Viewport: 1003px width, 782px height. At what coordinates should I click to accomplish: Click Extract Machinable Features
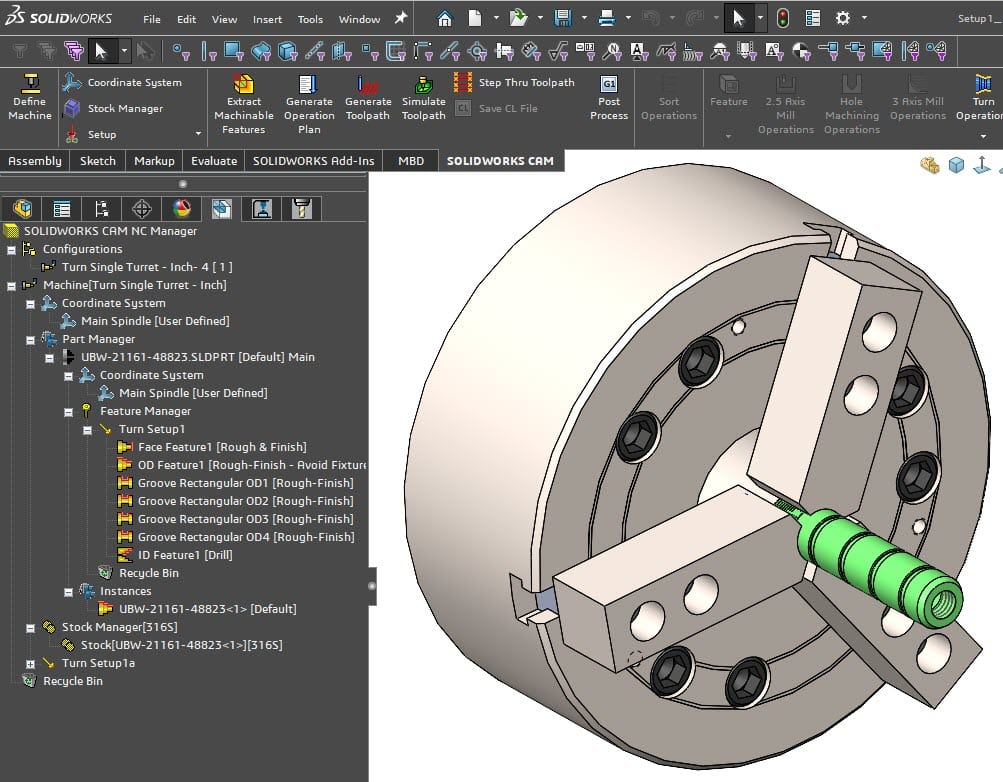pyautogui.click(x=243, y=100)
